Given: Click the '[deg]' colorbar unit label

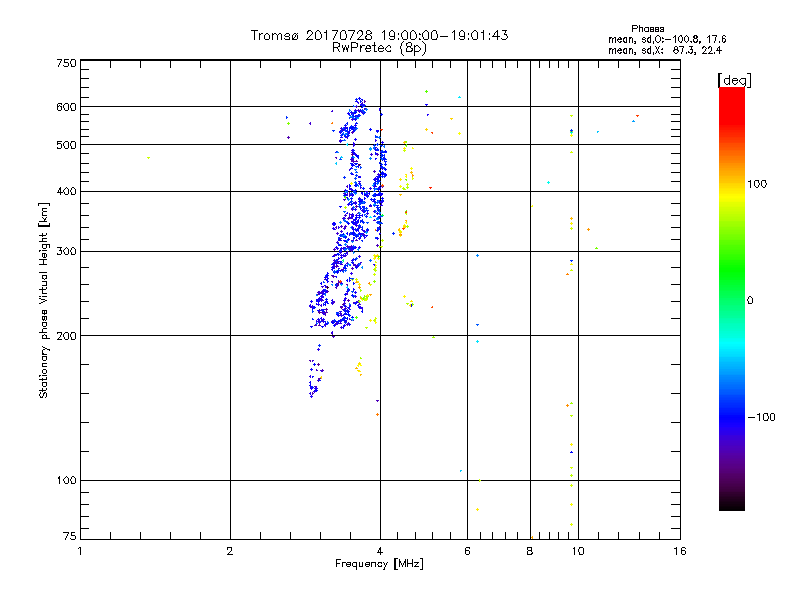Looking at the screenshot, I should pos(734,80).
